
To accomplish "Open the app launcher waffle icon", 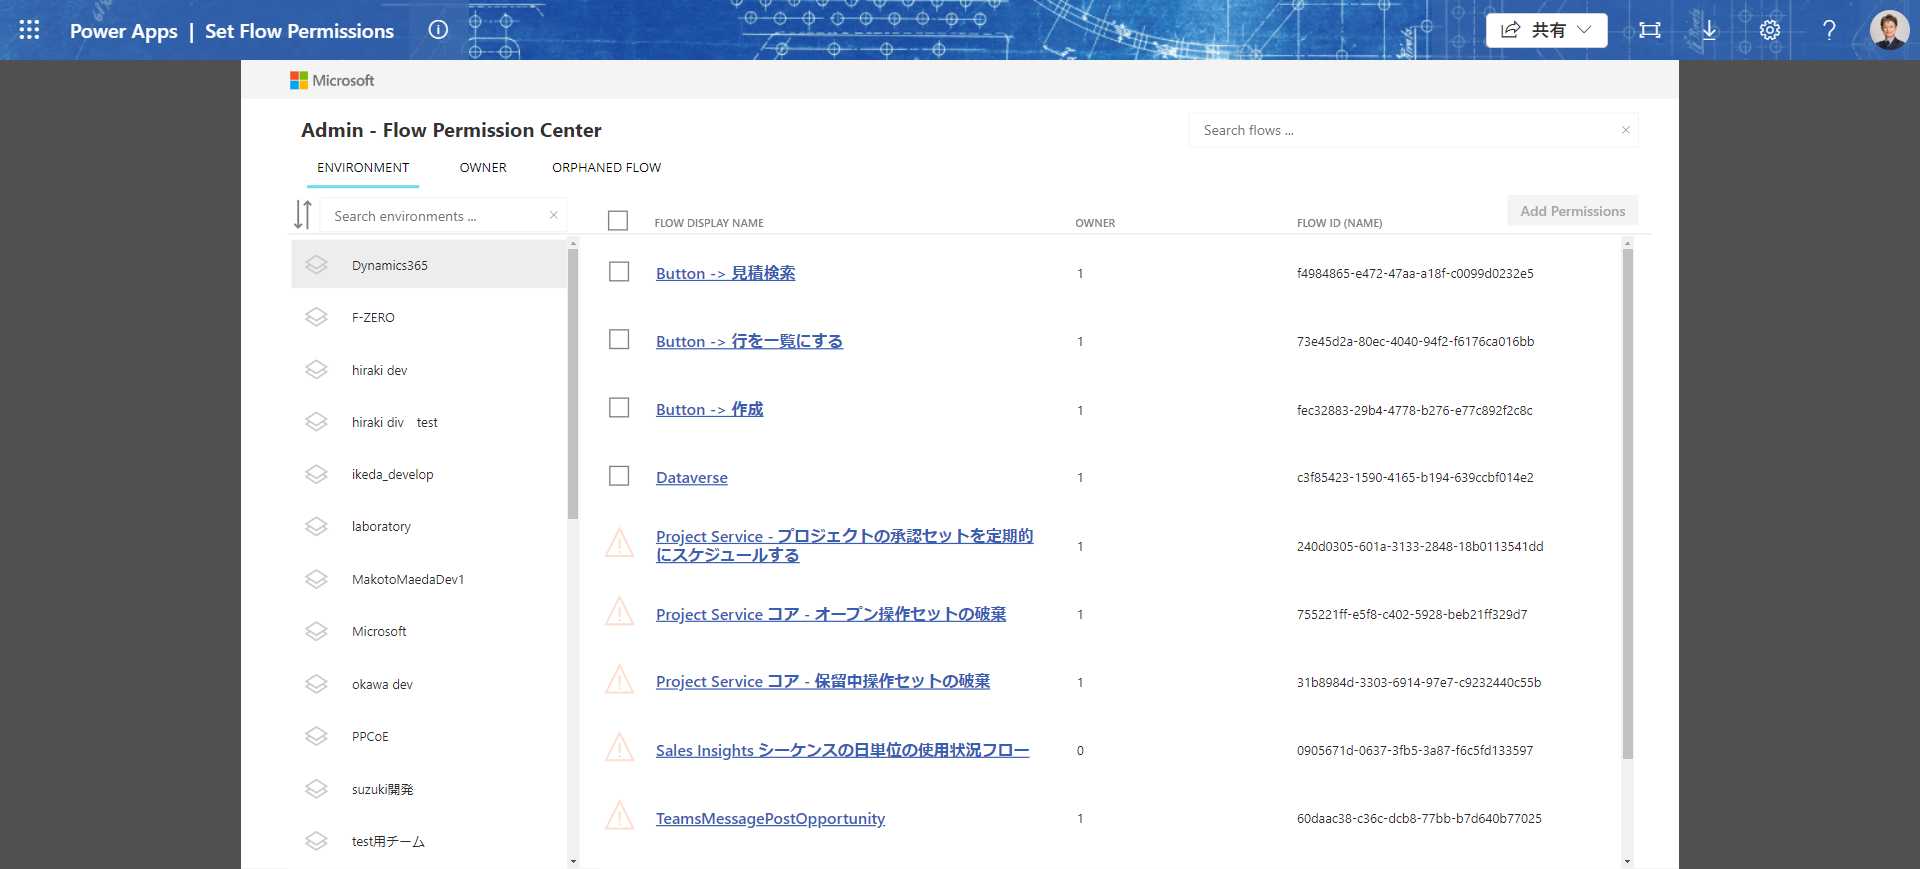I will tap(29, 30).
